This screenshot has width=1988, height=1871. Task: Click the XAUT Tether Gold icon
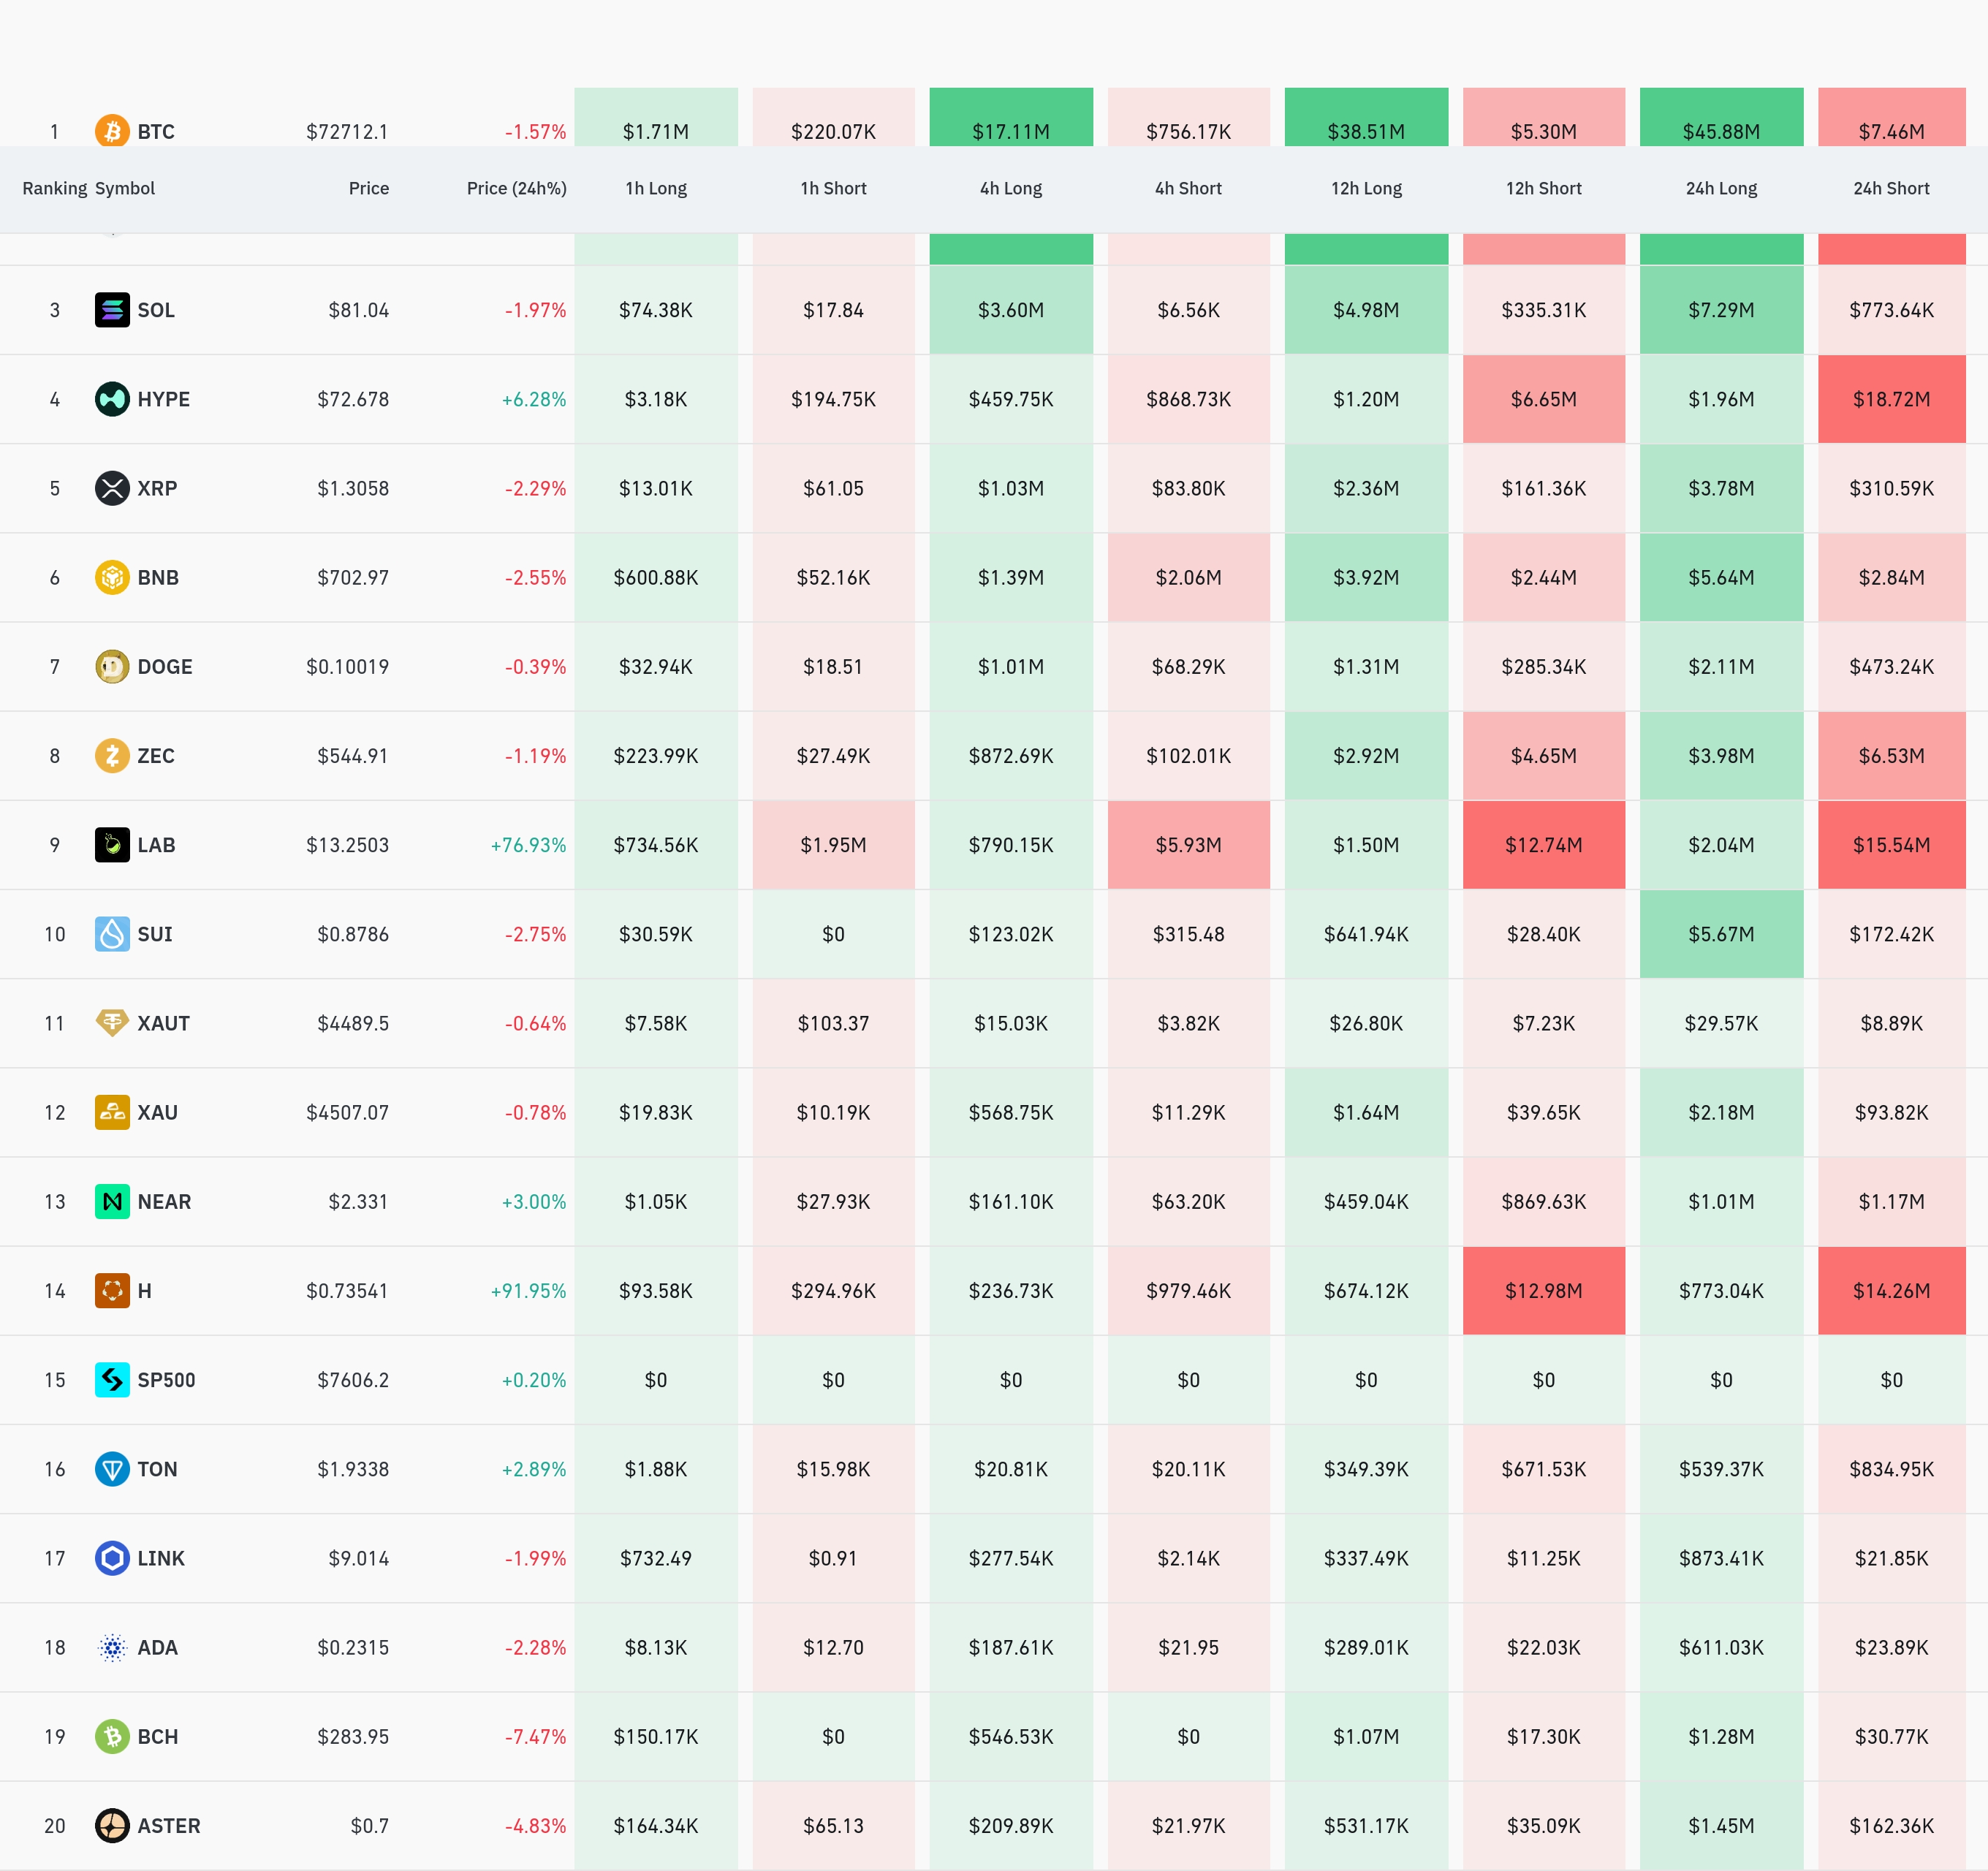point(112,1023)
